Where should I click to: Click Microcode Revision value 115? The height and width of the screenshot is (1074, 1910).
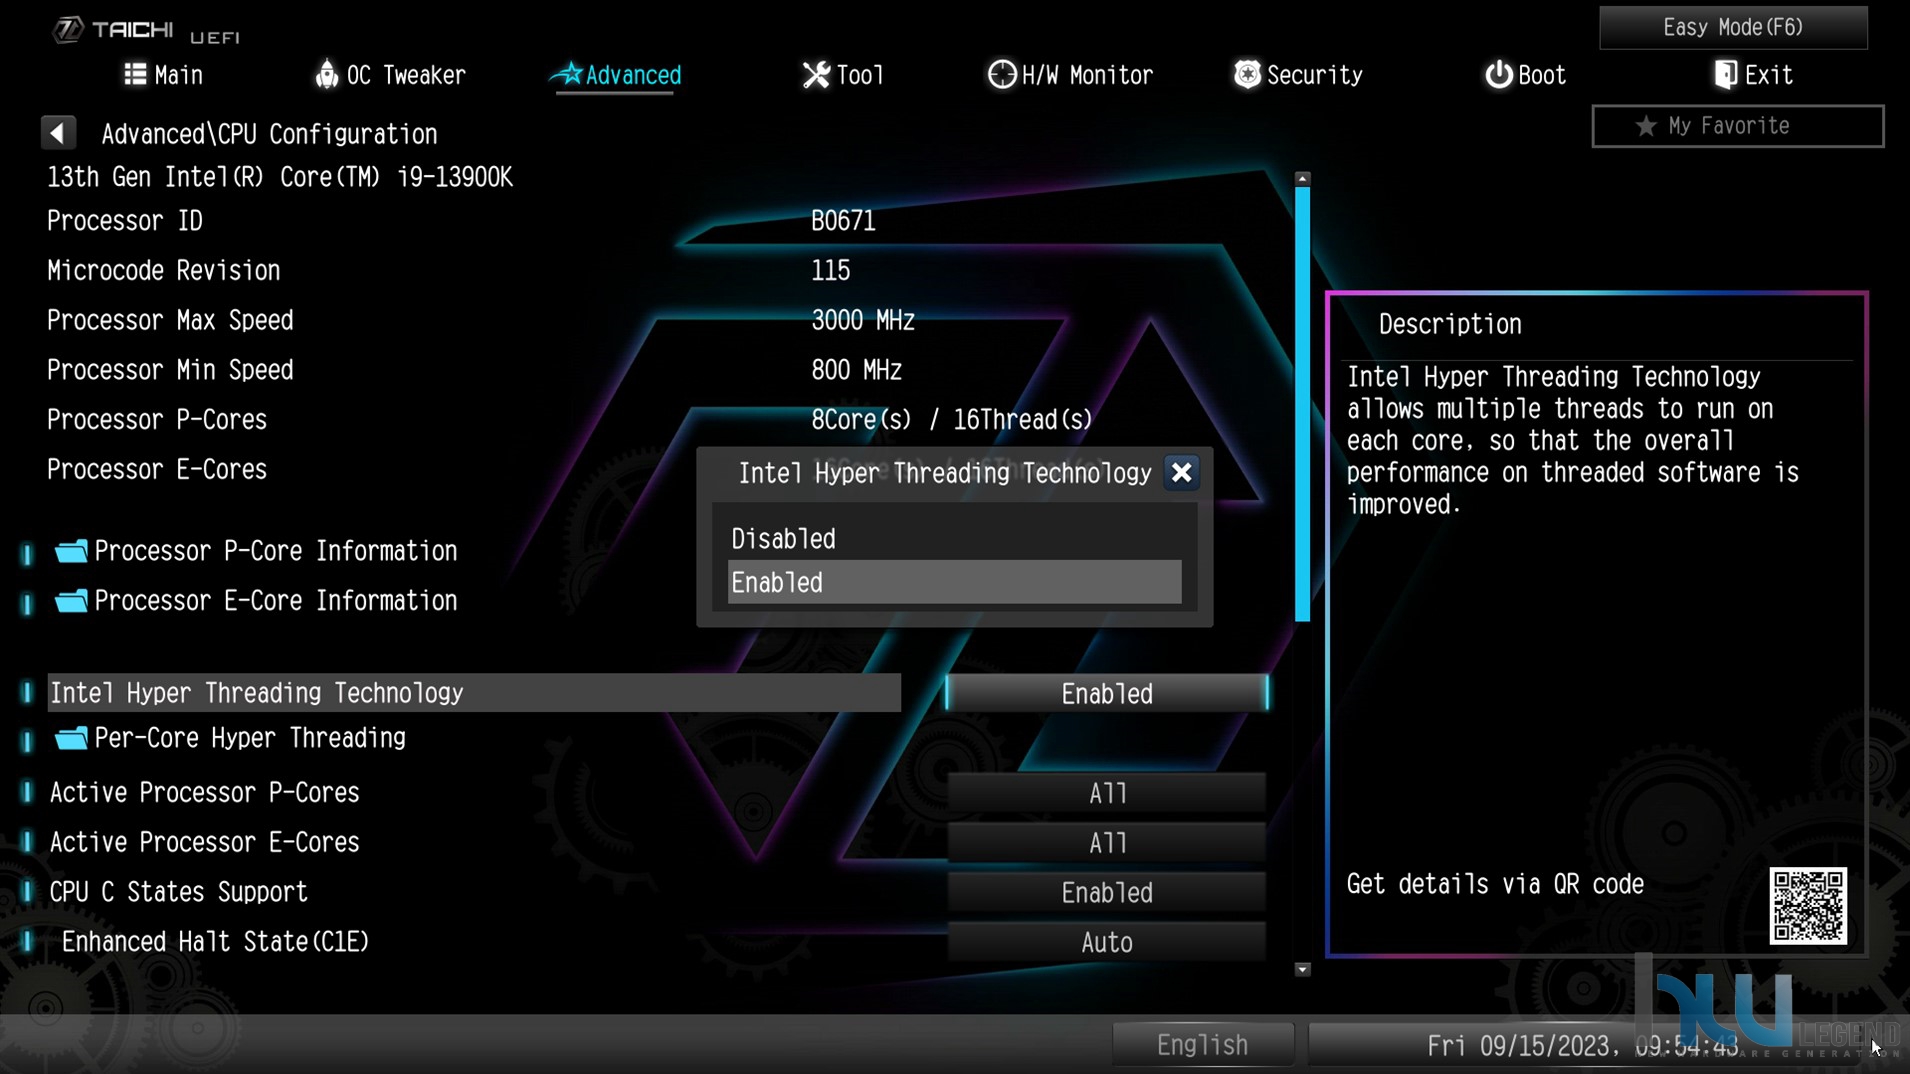click(x=830, y=271)
